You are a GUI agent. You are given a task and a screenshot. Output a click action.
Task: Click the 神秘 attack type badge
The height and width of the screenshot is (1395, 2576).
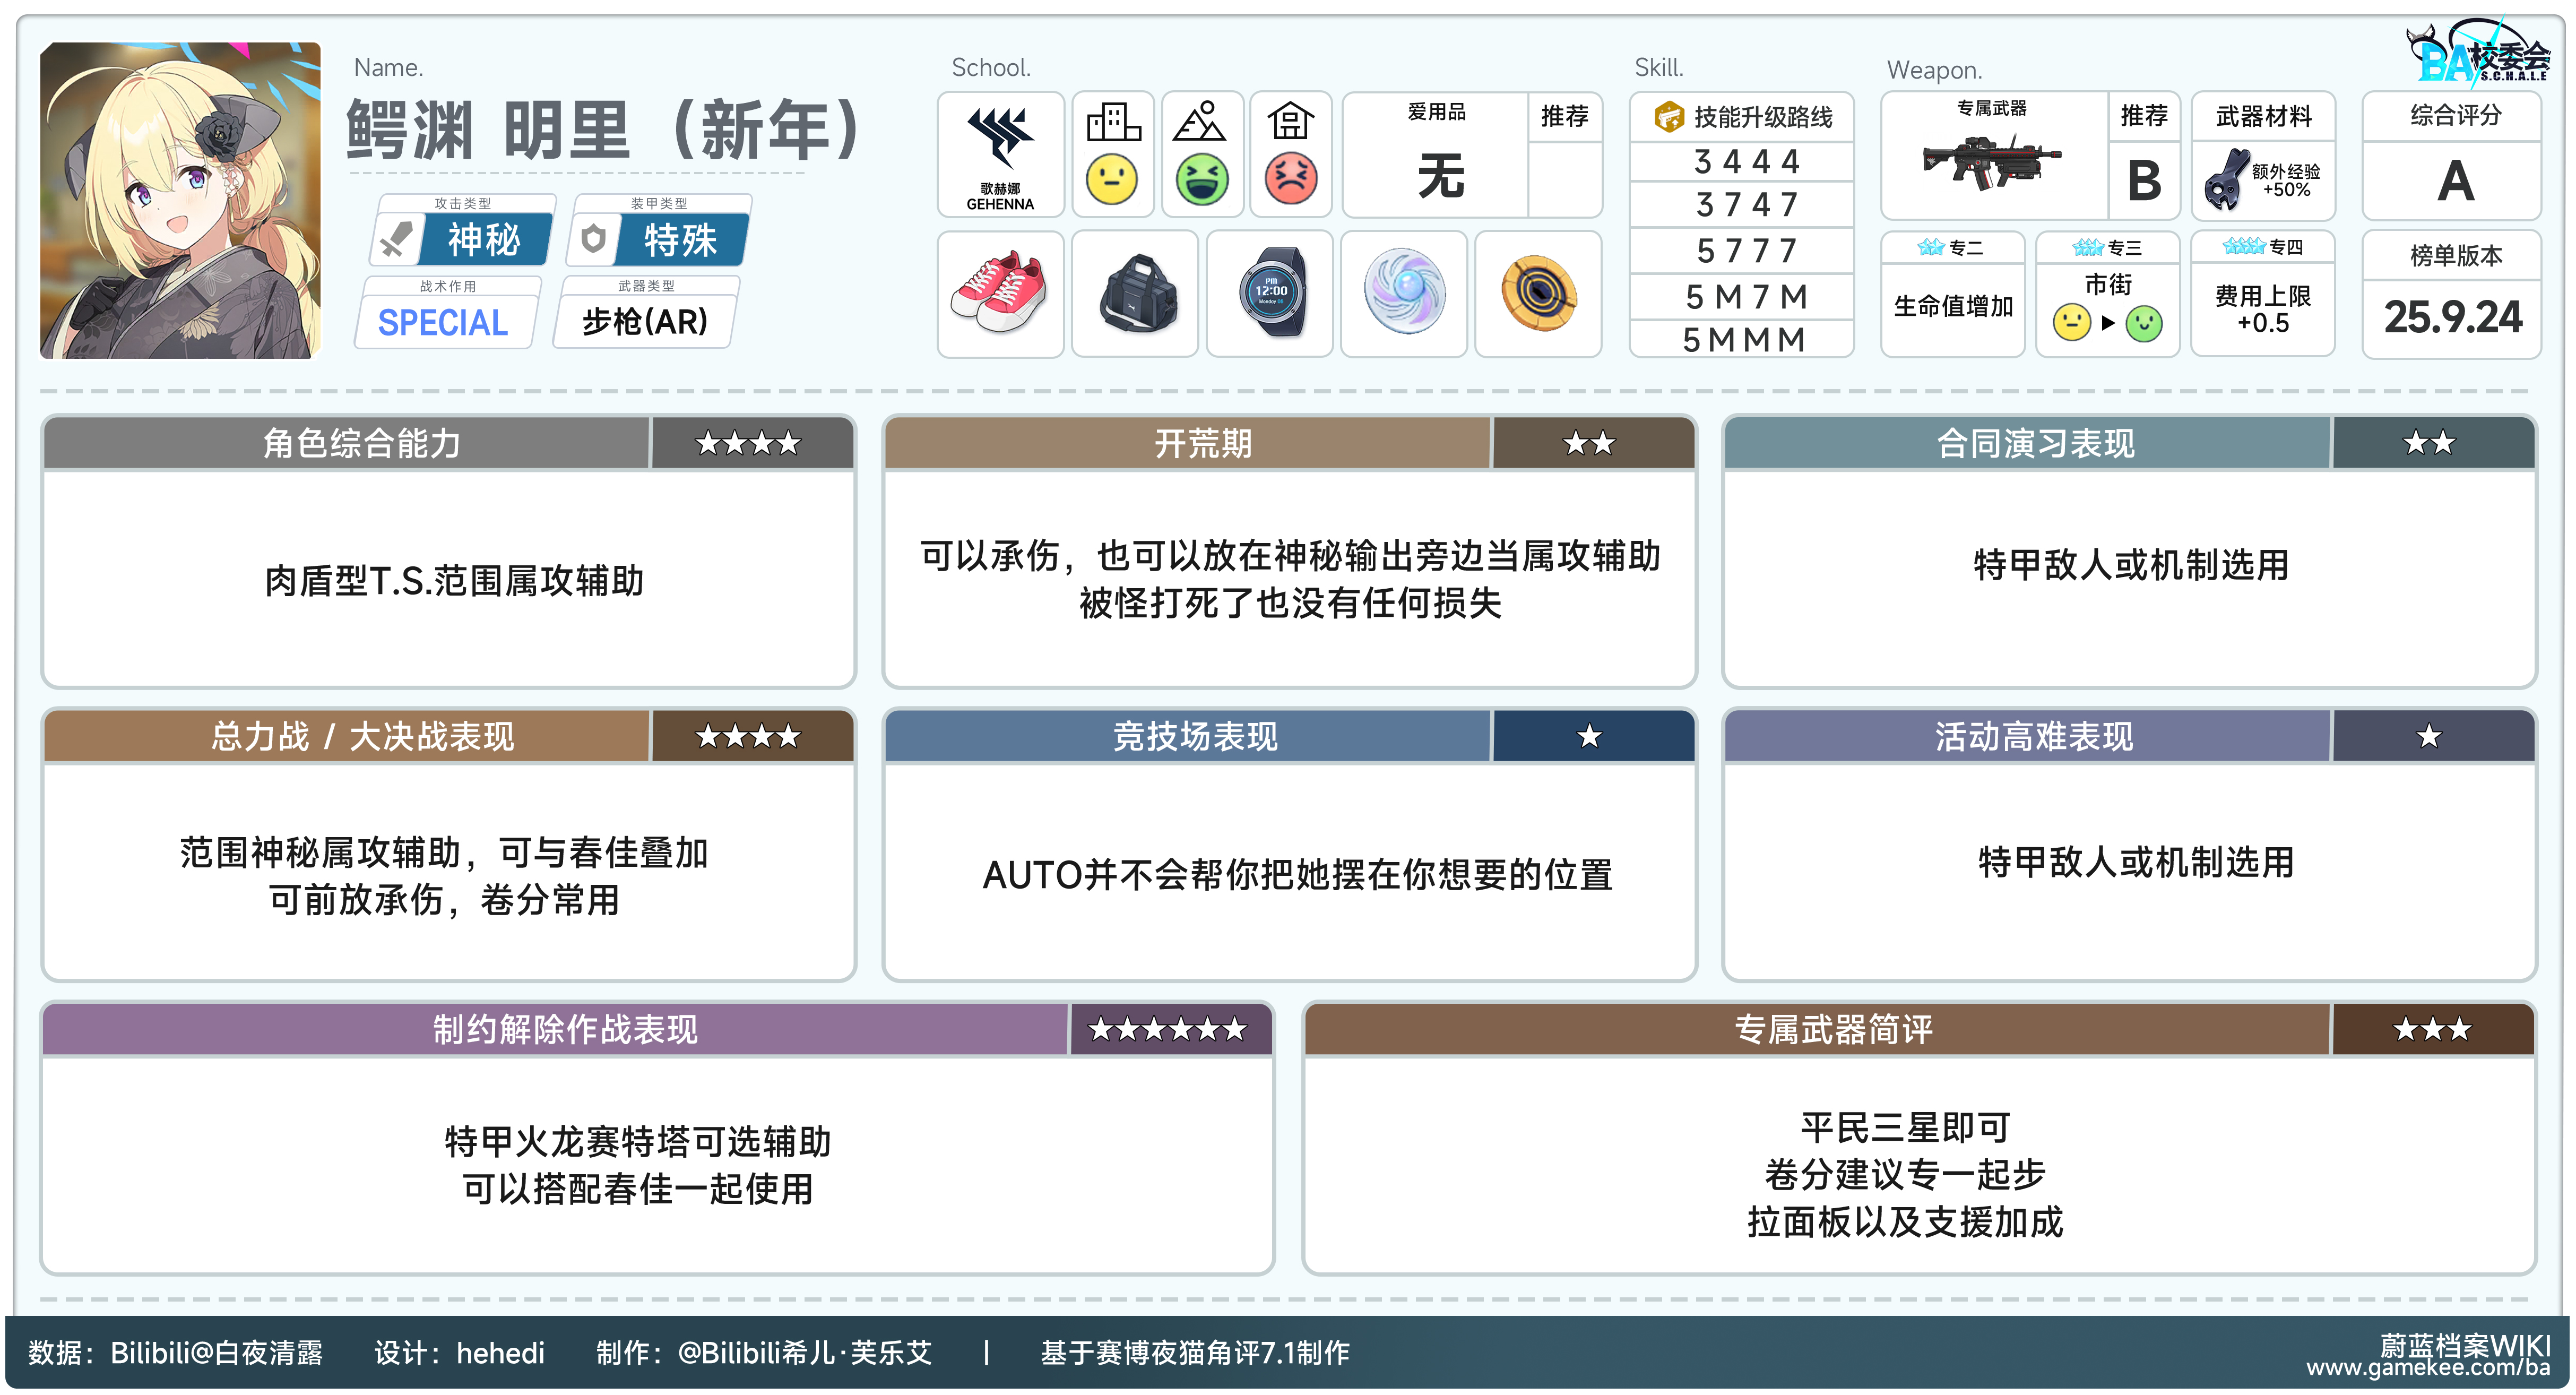pyautogui.click(x=484, y=240)
